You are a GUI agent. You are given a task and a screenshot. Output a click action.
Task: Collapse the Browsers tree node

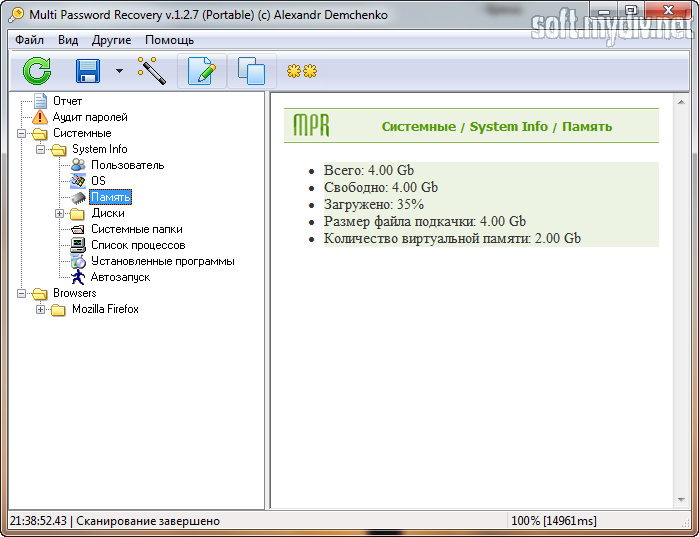pyautogui.click(x=21, y=293)
